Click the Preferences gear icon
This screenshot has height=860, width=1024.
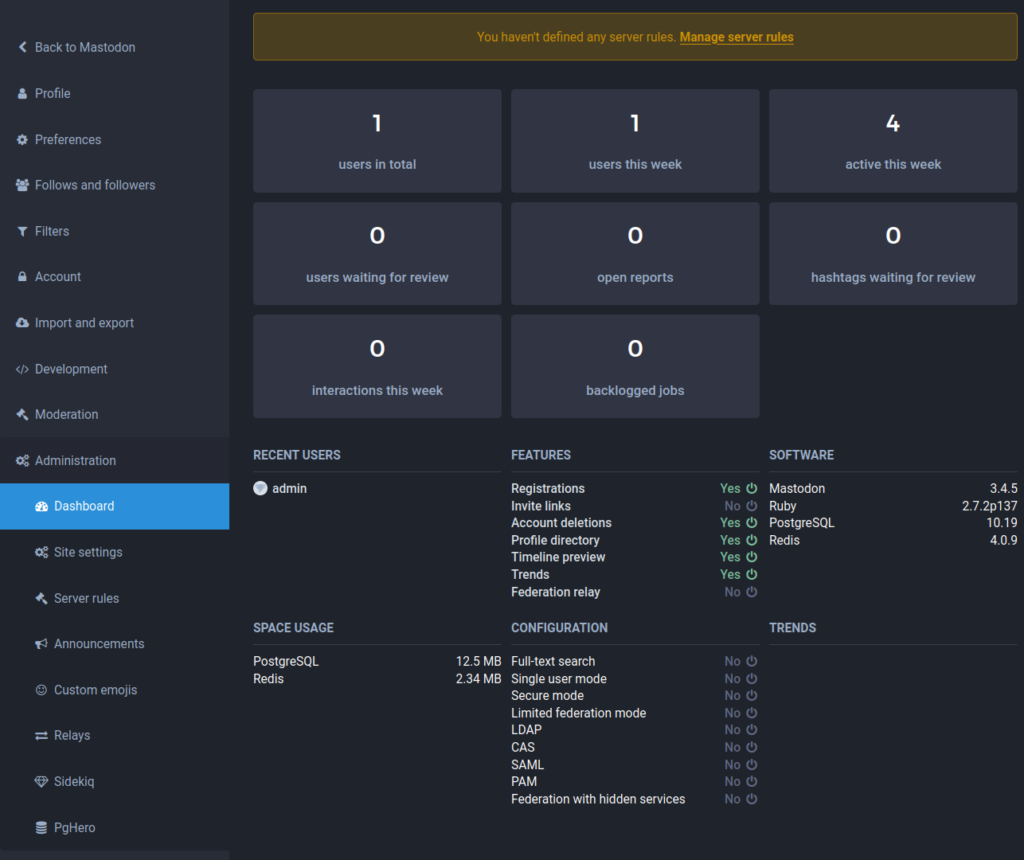pos(22,140)
